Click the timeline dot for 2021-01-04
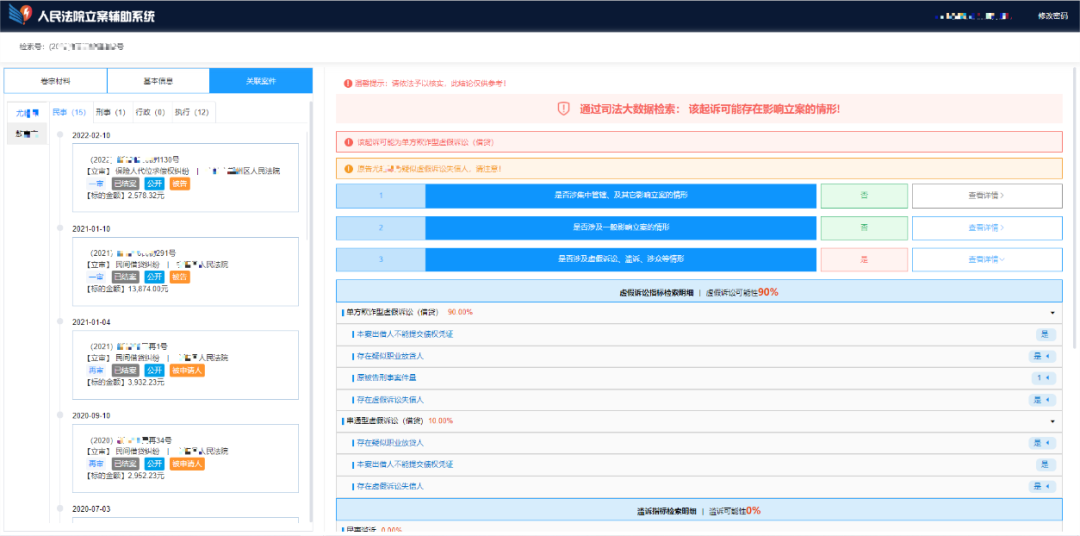Viewport: 1080px width, 536px height. click(61, 322)
